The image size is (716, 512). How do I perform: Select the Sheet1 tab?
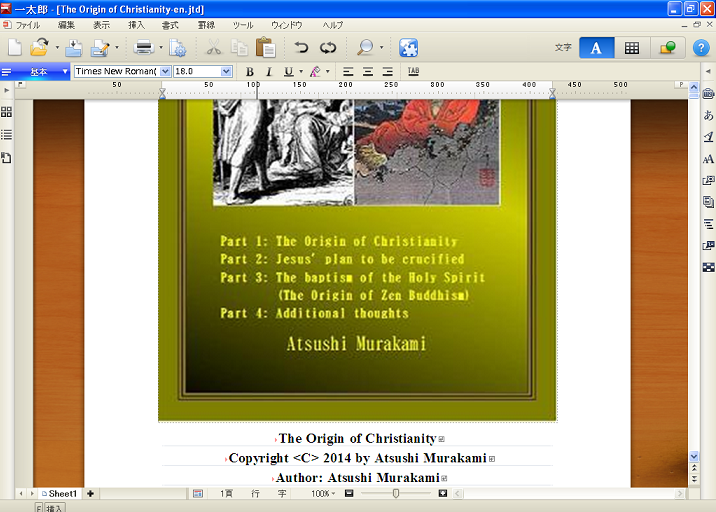(60, 494)
